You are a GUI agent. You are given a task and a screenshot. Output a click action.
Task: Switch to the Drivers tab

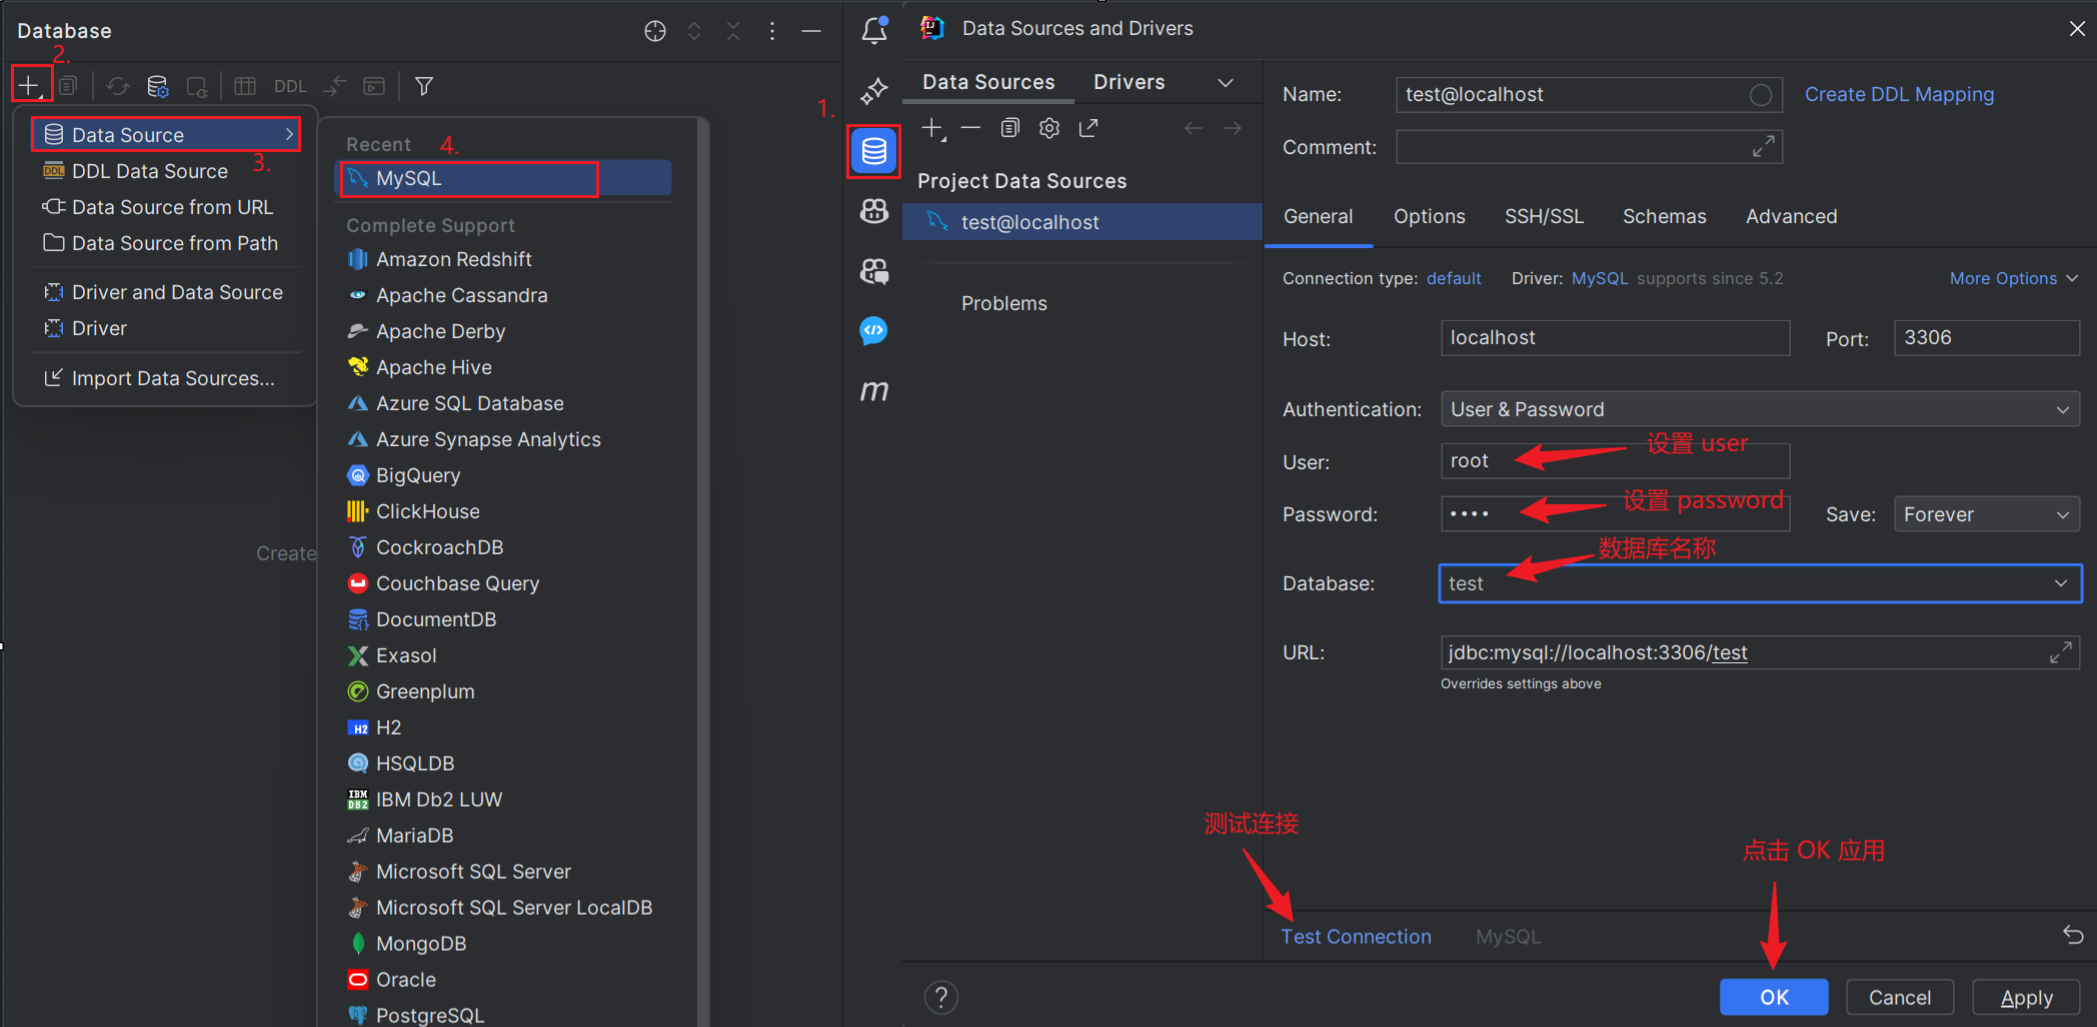click(1129, 82)
